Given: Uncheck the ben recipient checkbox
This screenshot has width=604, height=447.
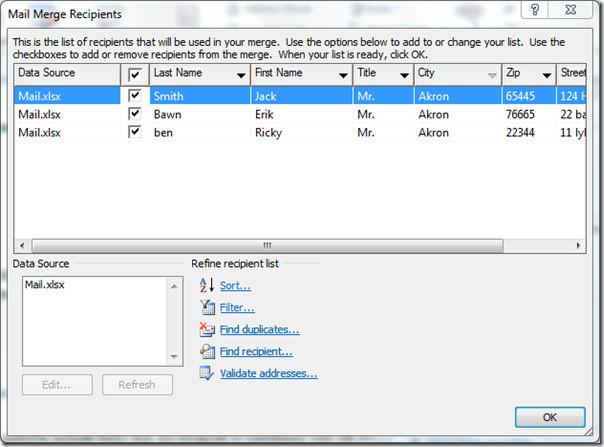Looking at the screenshot, I should coord(134,132).
